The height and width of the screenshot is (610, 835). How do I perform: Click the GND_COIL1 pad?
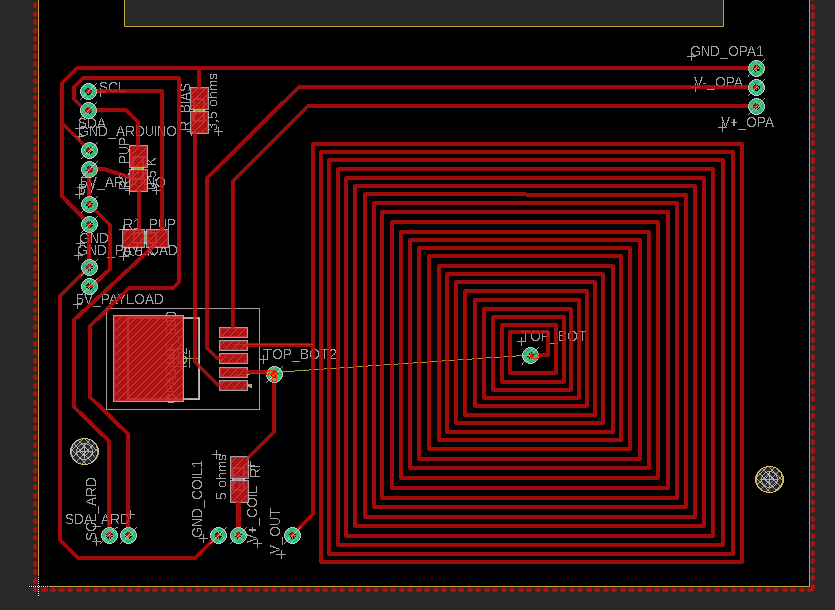(219, 536)
